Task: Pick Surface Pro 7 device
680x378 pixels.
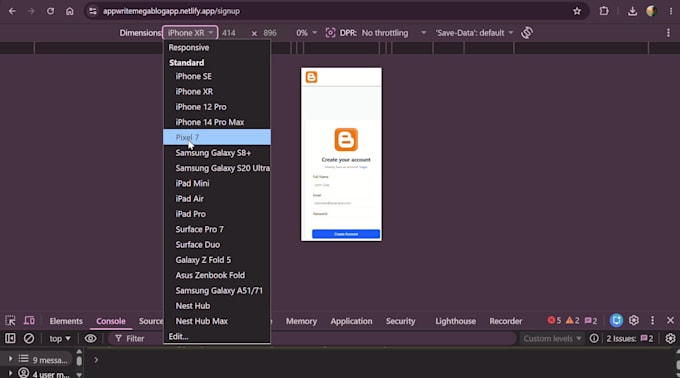Action: coord(217,229)
